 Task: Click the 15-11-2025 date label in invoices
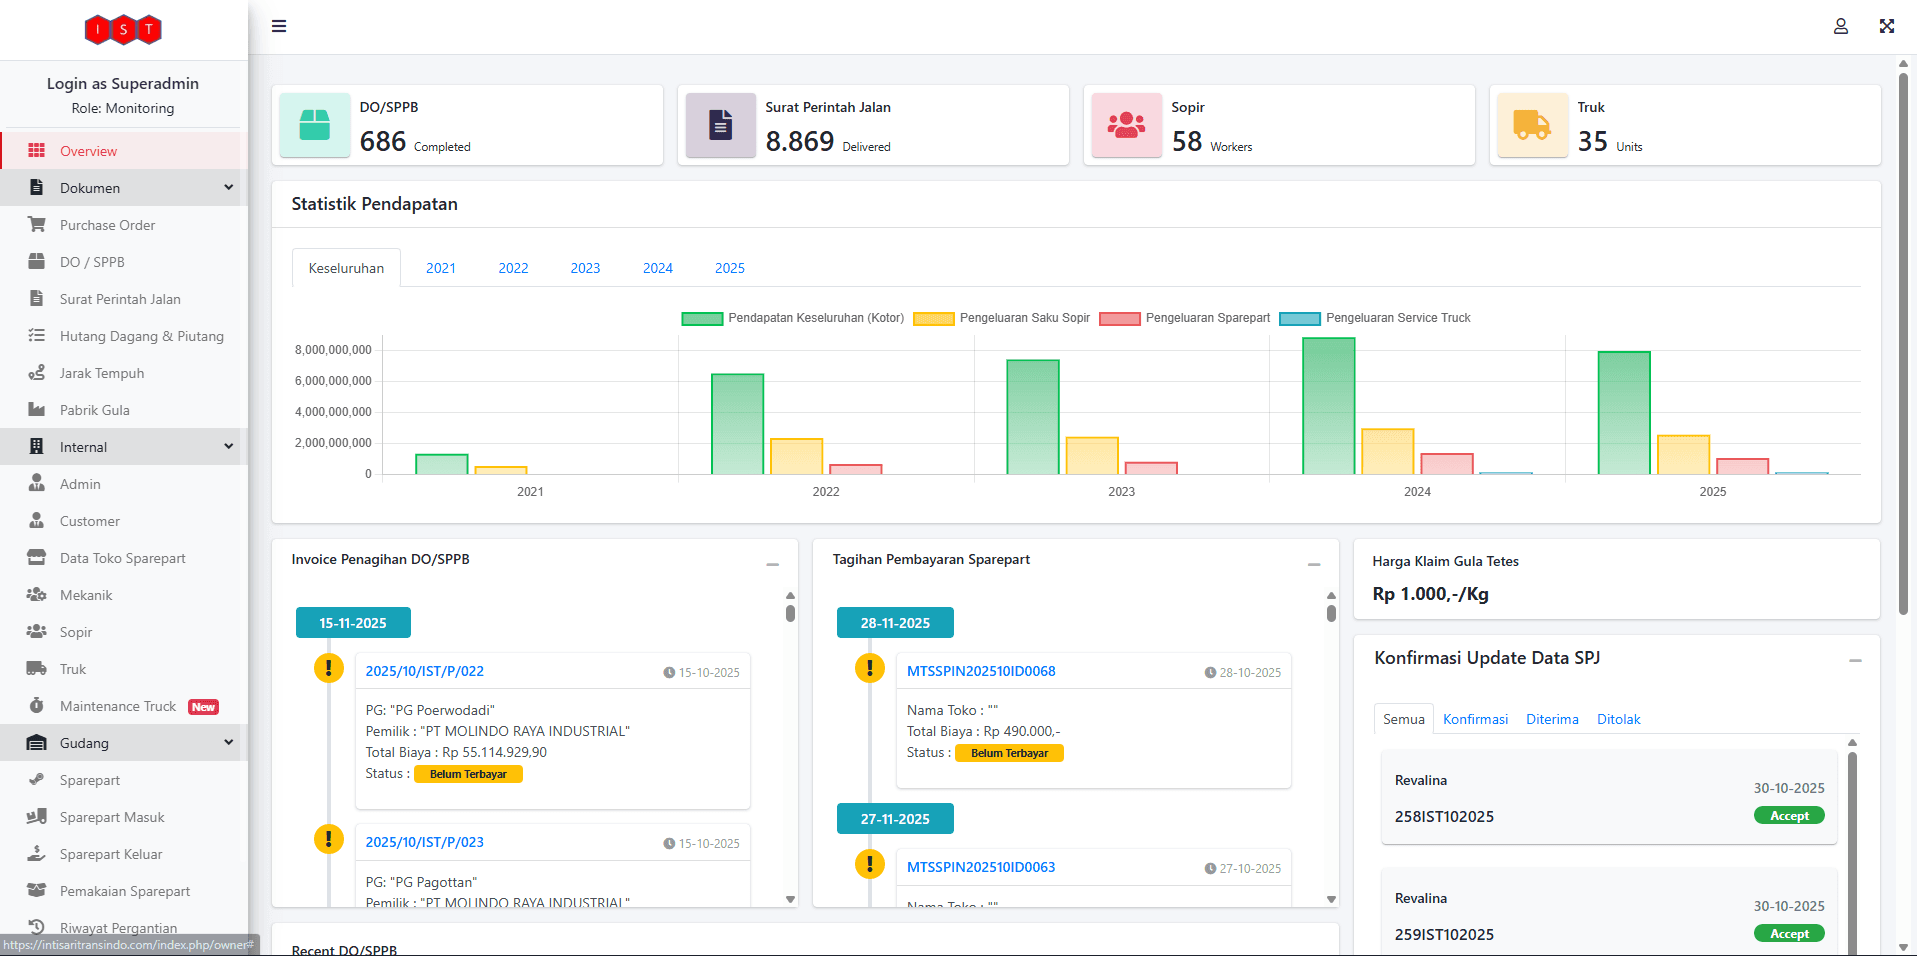coord(353,623)
